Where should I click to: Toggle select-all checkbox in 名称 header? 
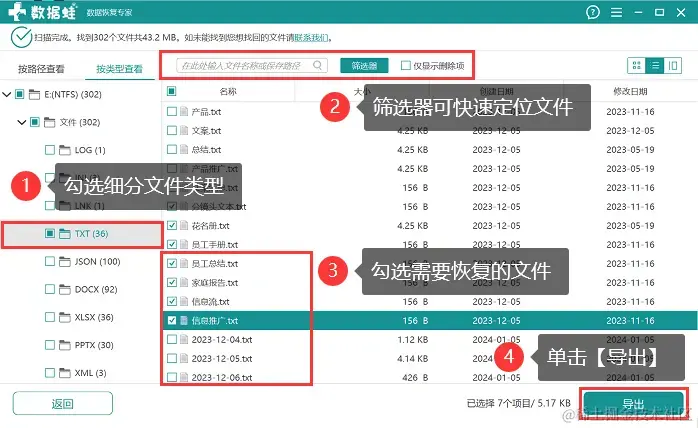point(171,91)
